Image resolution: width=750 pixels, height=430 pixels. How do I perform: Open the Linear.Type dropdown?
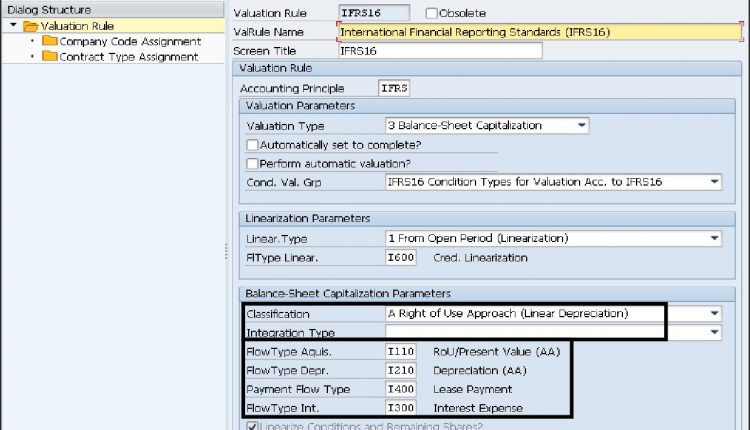714,238
